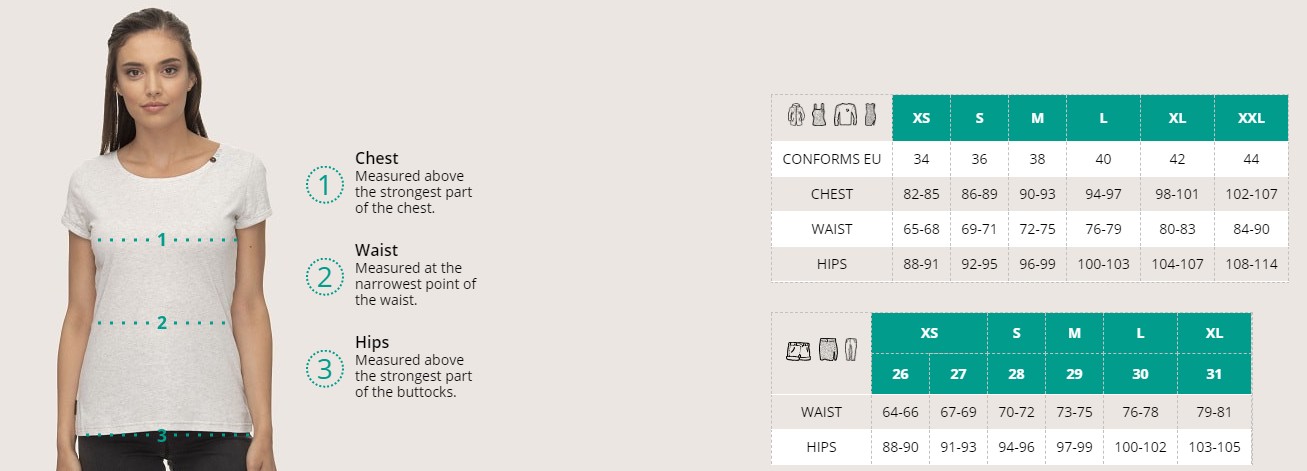Viewport: 1307px width, 471px height.
Task: Click the Chest heading text
Action: click(376, 158)
